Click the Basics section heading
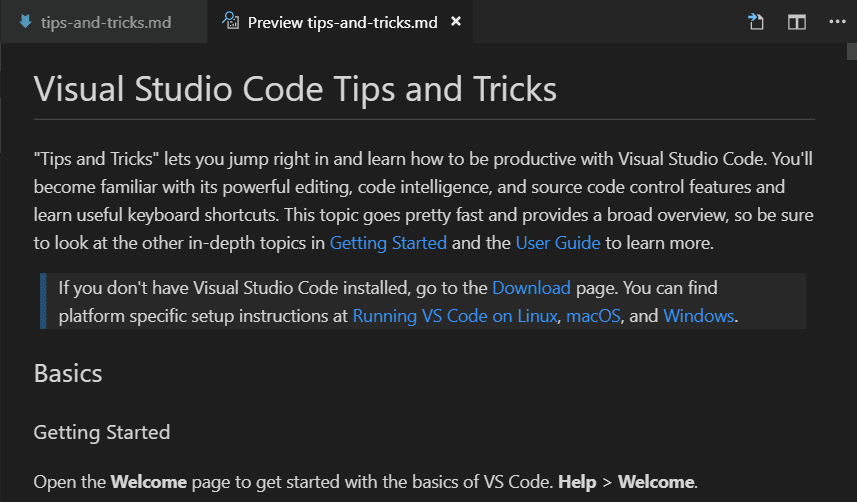This screenshot has width=857, height=502. 68,374
